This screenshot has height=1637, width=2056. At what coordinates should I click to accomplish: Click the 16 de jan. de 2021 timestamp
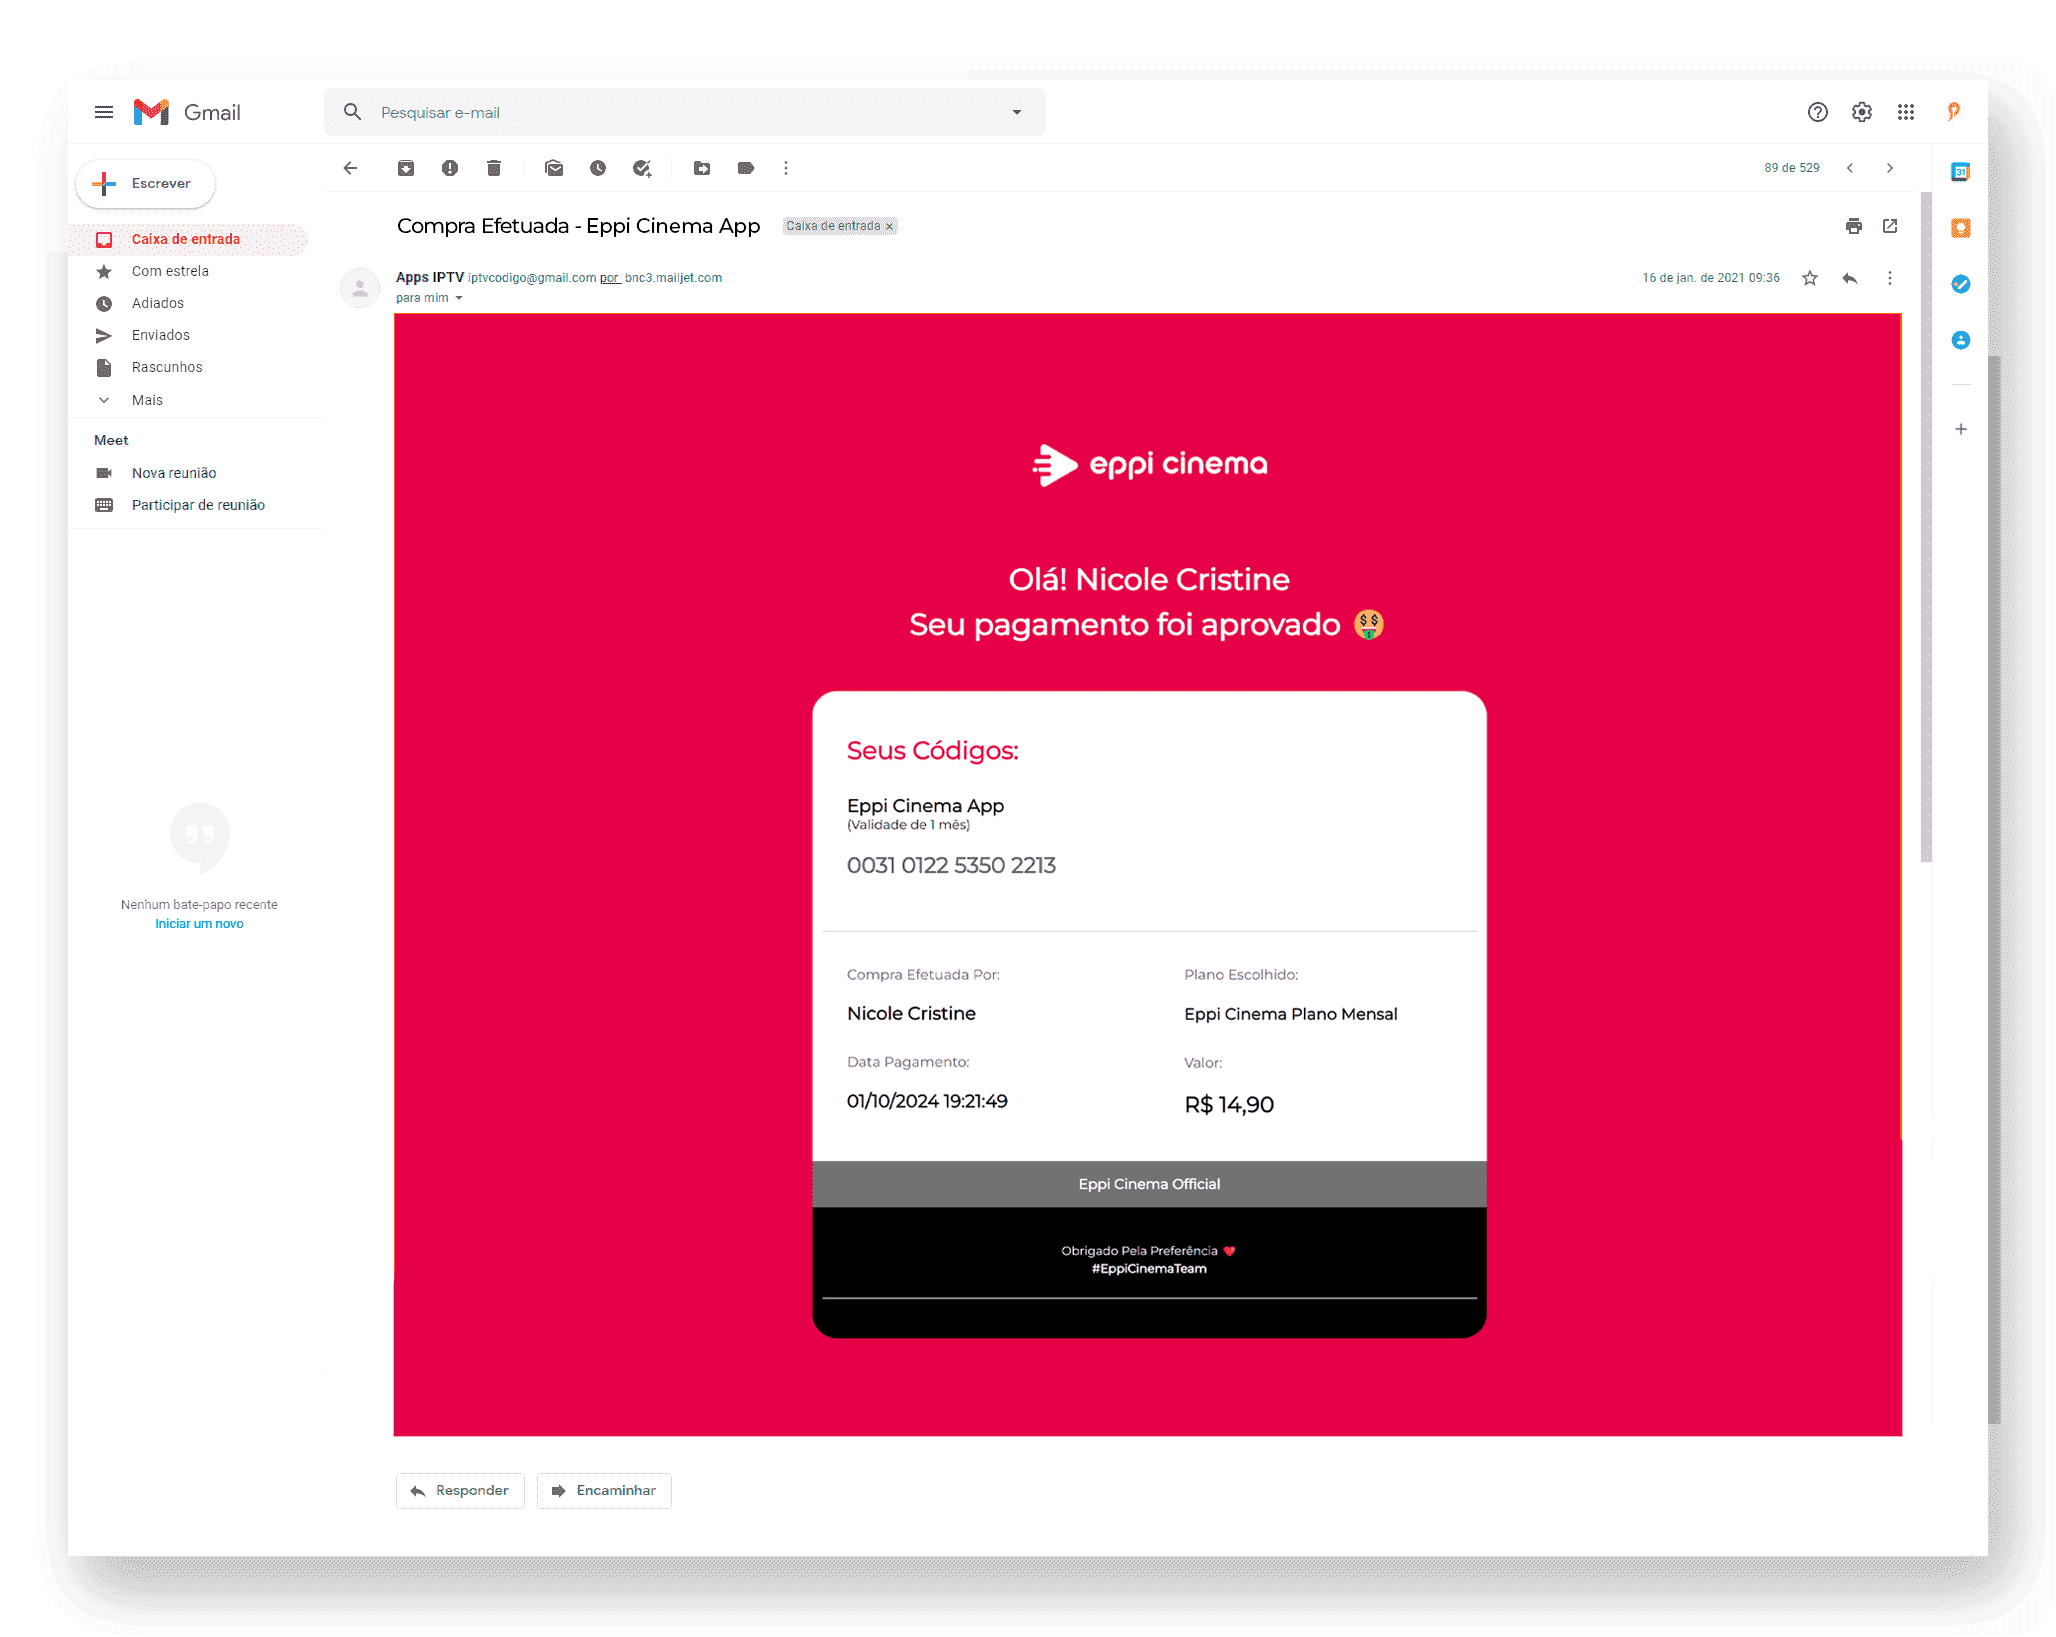click(1711, 278)
